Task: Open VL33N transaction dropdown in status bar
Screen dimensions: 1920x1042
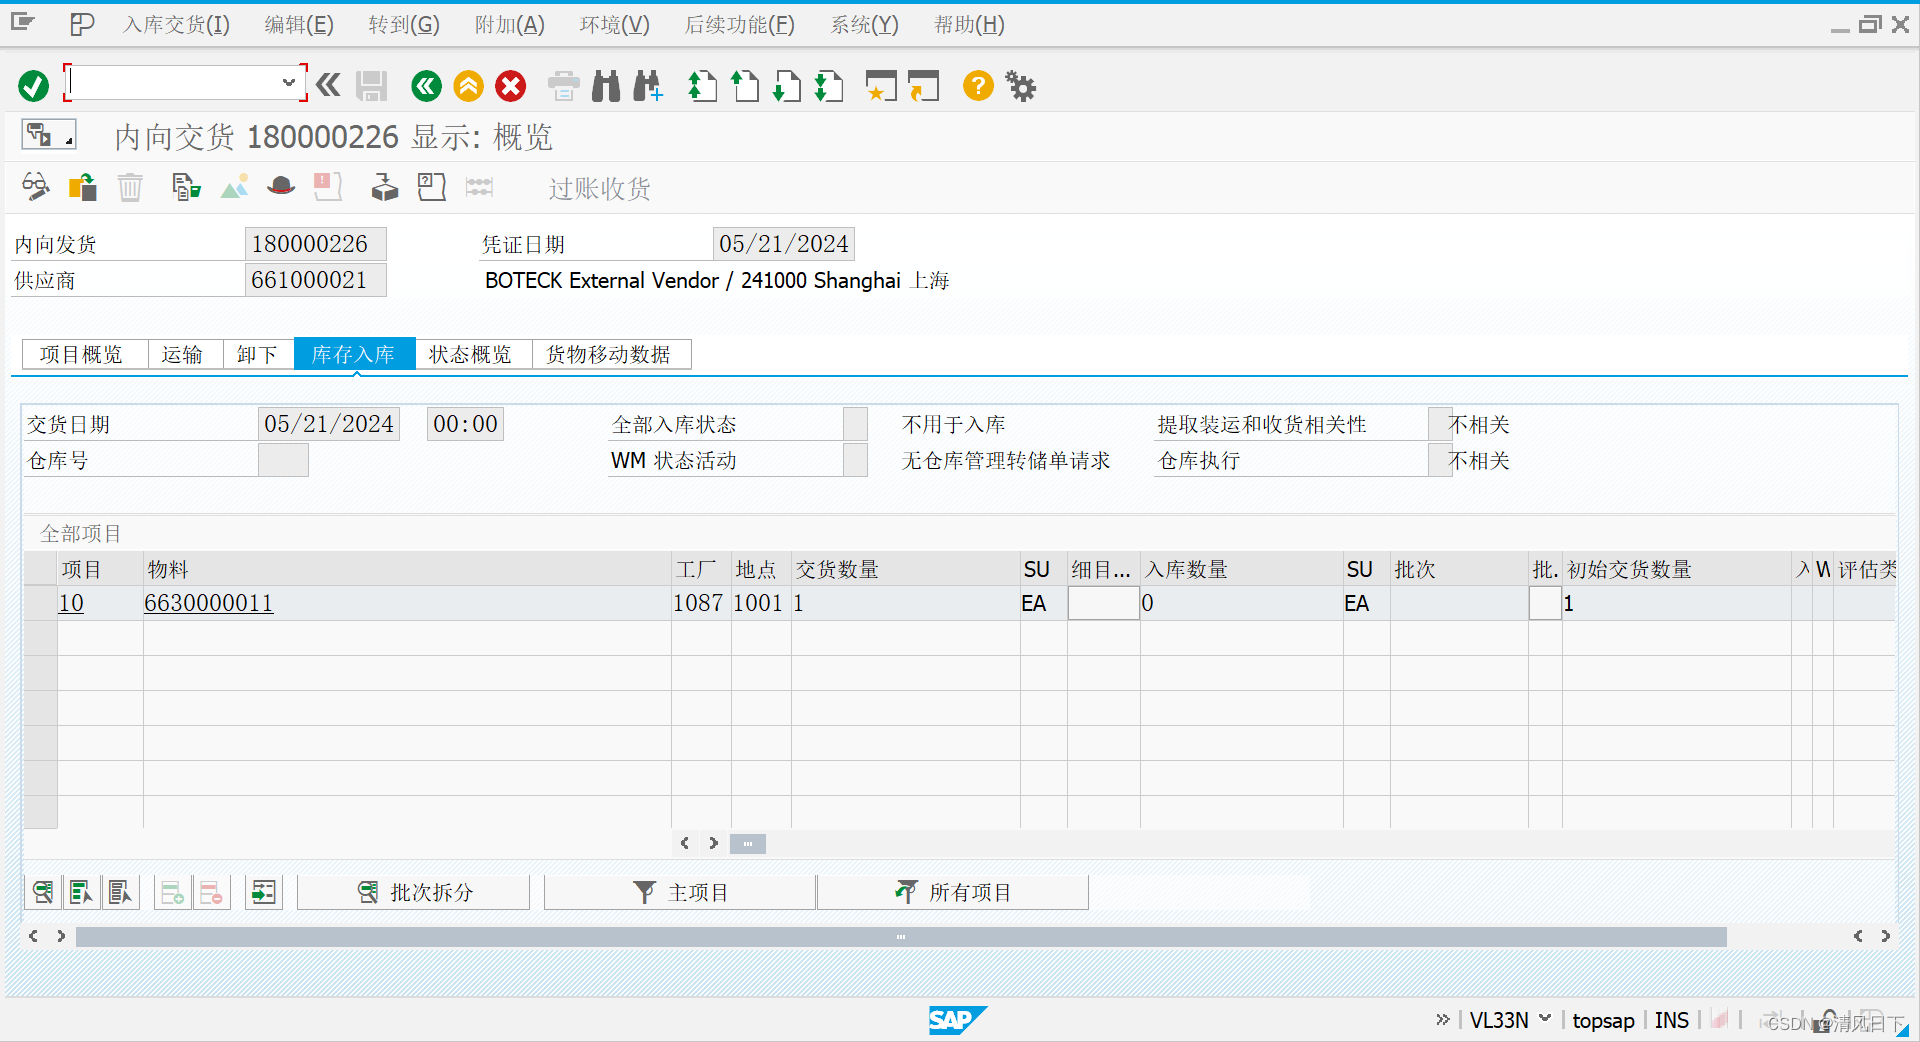Action: coord(1545,1019)
